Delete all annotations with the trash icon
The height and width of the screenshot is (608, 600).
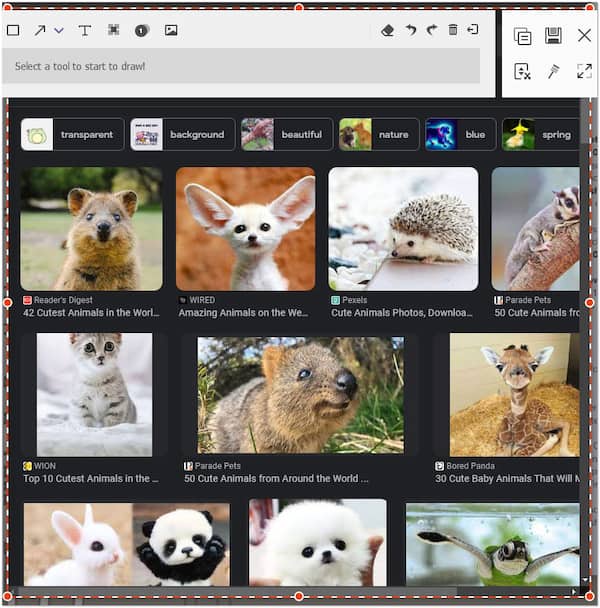pos(453,30)
